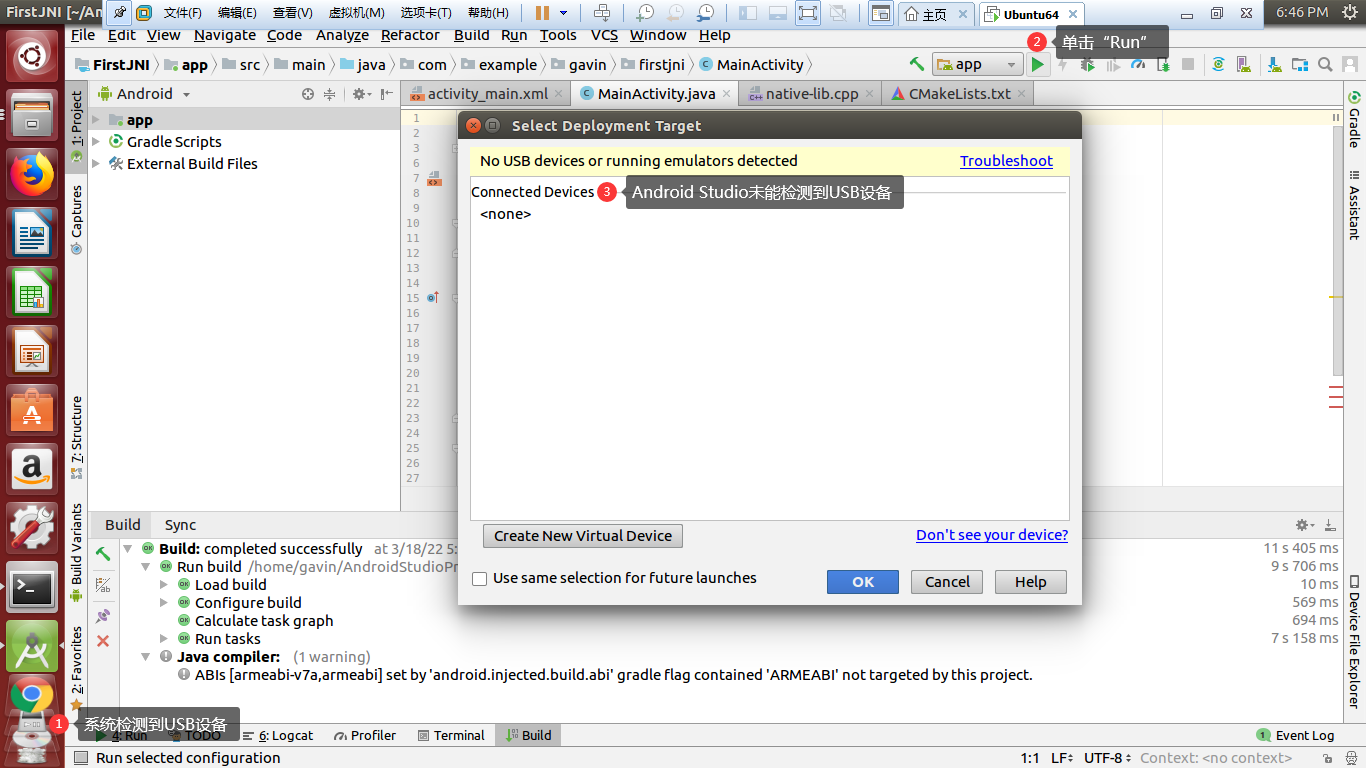The width and height of the screenshot is (1366, 768).
Task: Click the ABIs armeabi warning message row
Action: tap(613, 675)
